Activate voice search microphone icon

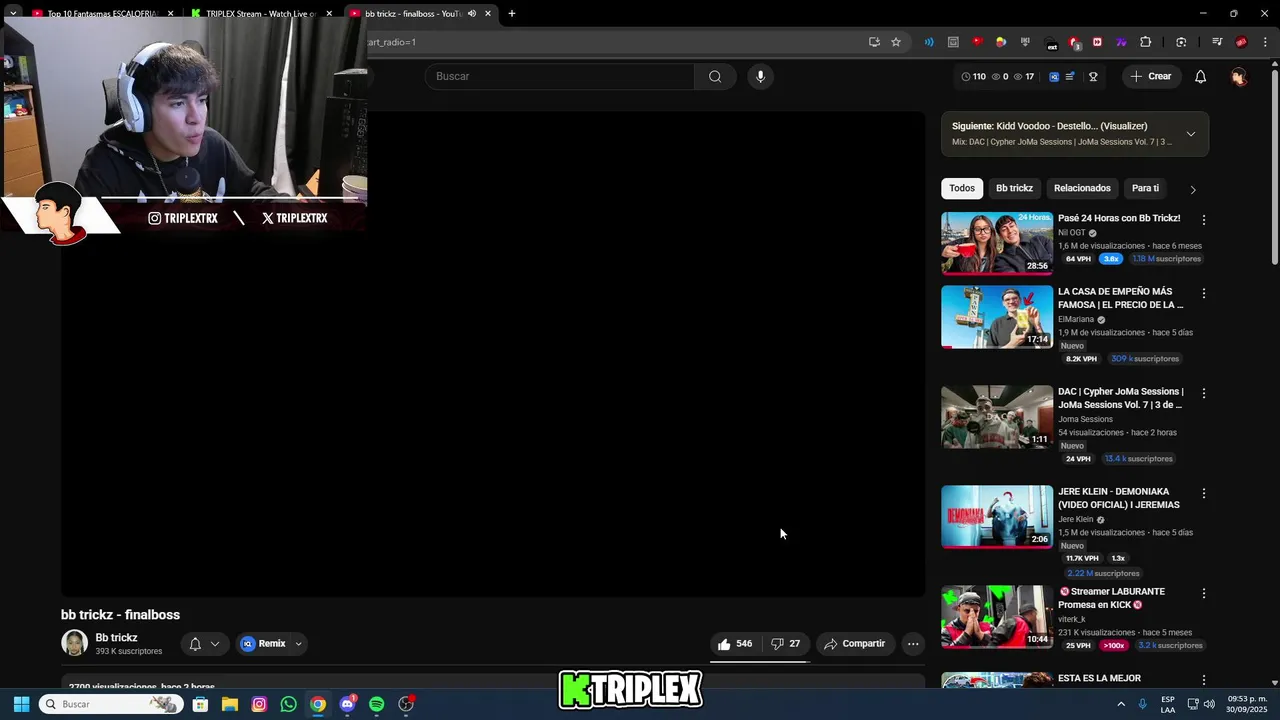point(760,77)
